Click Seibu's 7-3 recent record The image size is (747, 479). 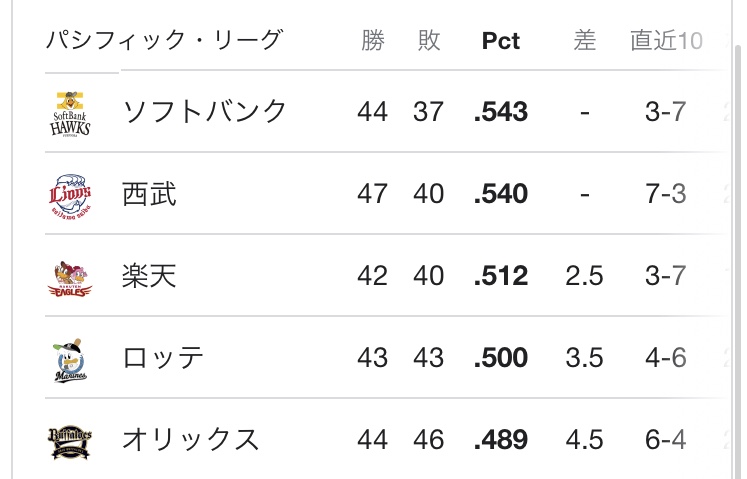click(x=666, y=193)
